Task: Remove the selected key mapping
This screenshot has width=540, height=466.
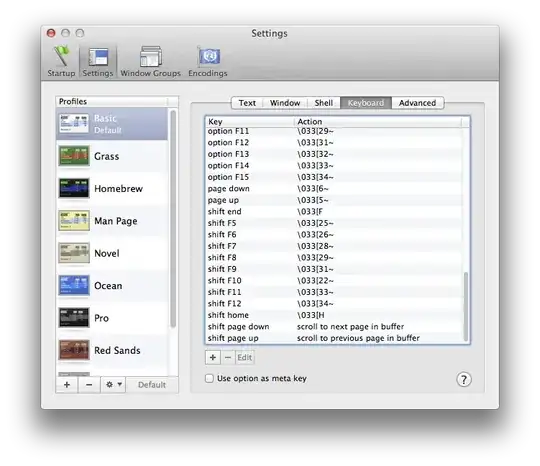Action: click(x=228, y=358)
